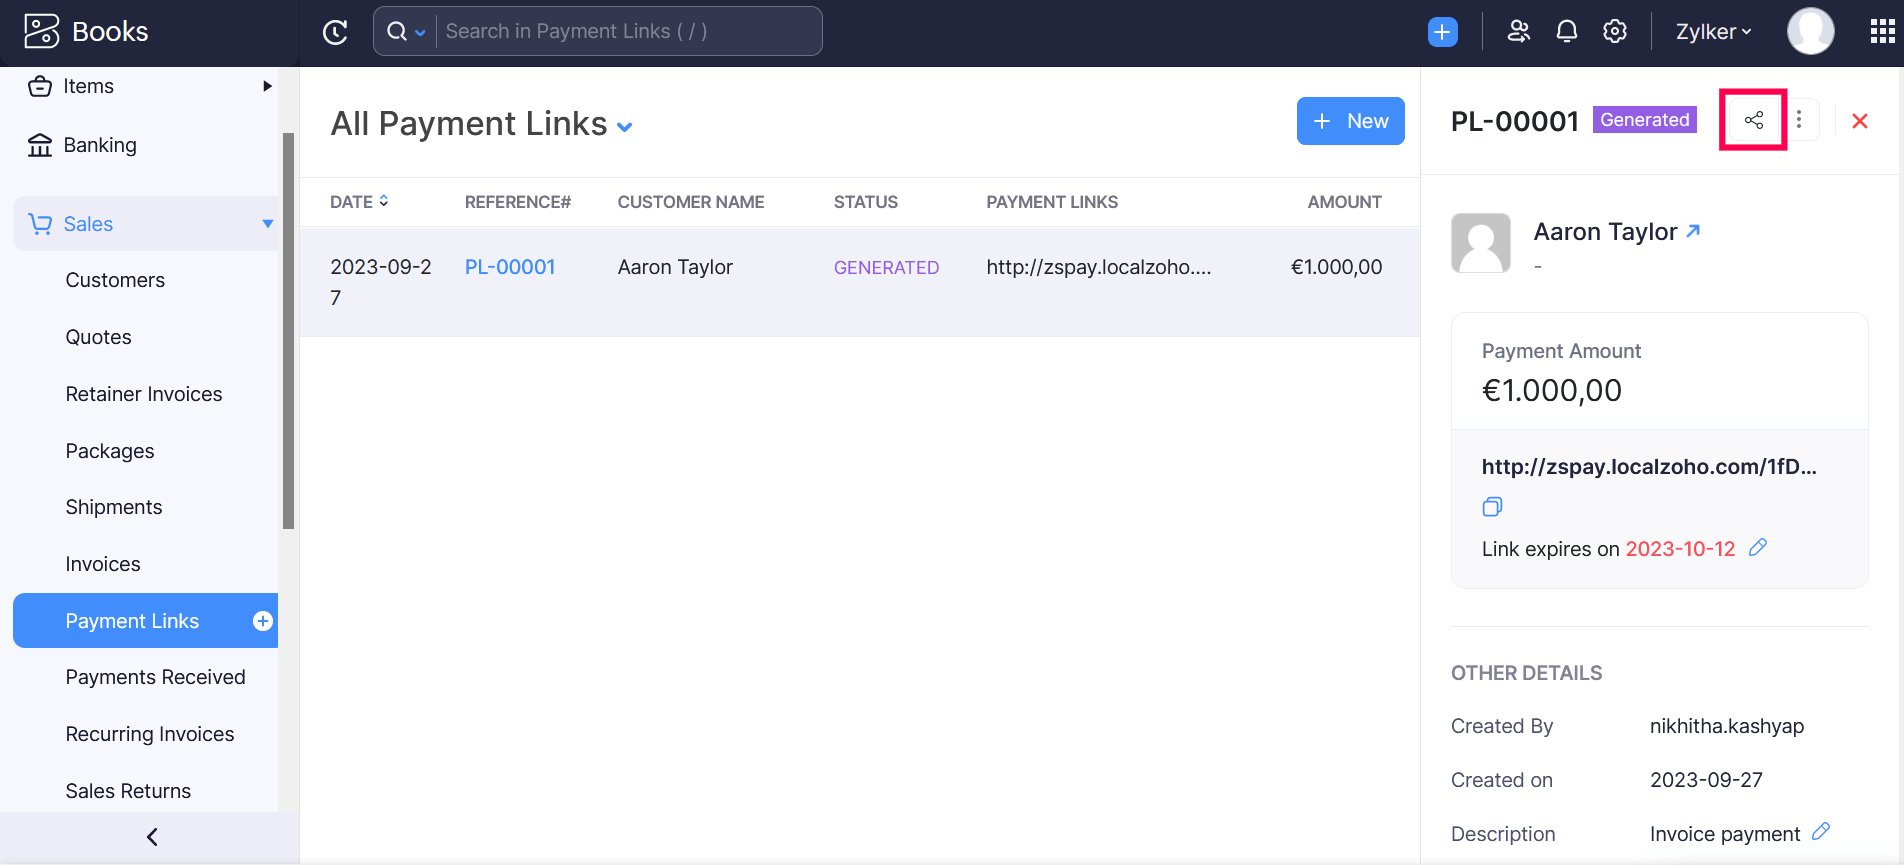The height and width of the screenshot is (865, 1904).
Task: Open recent activity history icon
Action: tap(335, 32)
